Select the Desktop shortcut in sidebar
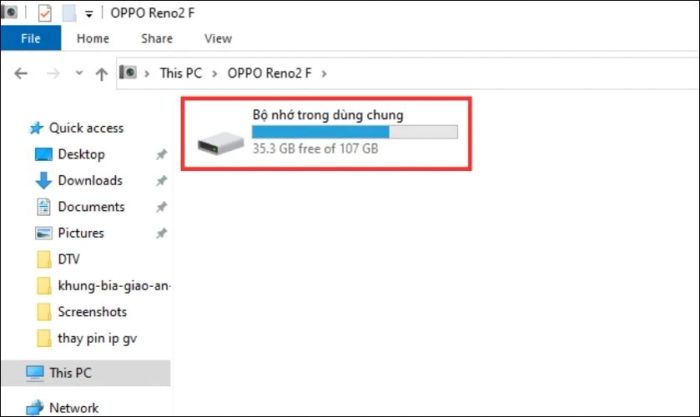 (80, 155)
